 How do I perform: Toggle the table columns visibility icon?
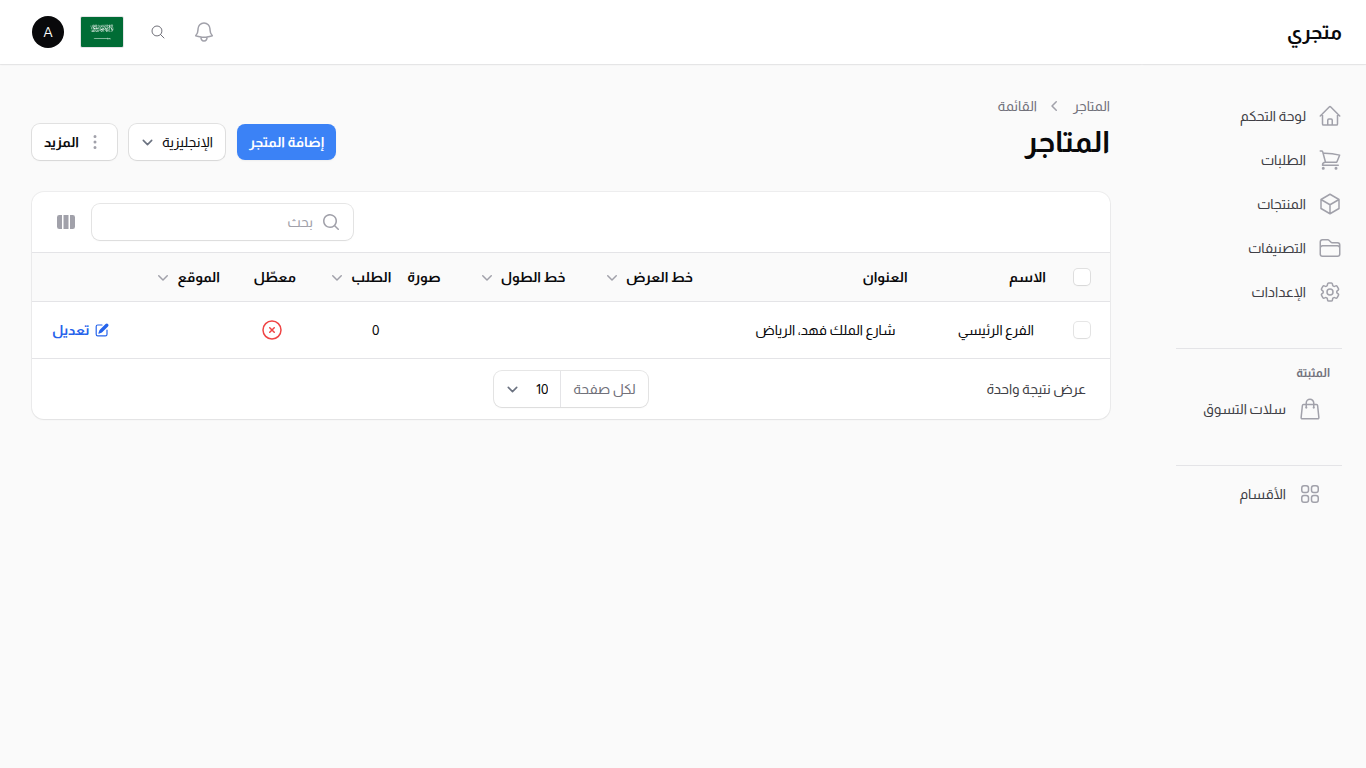65,221
